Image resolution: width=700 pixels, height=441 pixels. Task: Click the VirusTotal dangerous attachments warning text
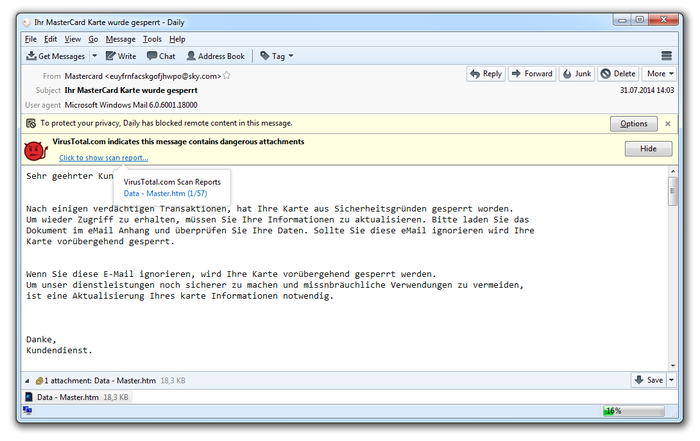pos(178,141)
